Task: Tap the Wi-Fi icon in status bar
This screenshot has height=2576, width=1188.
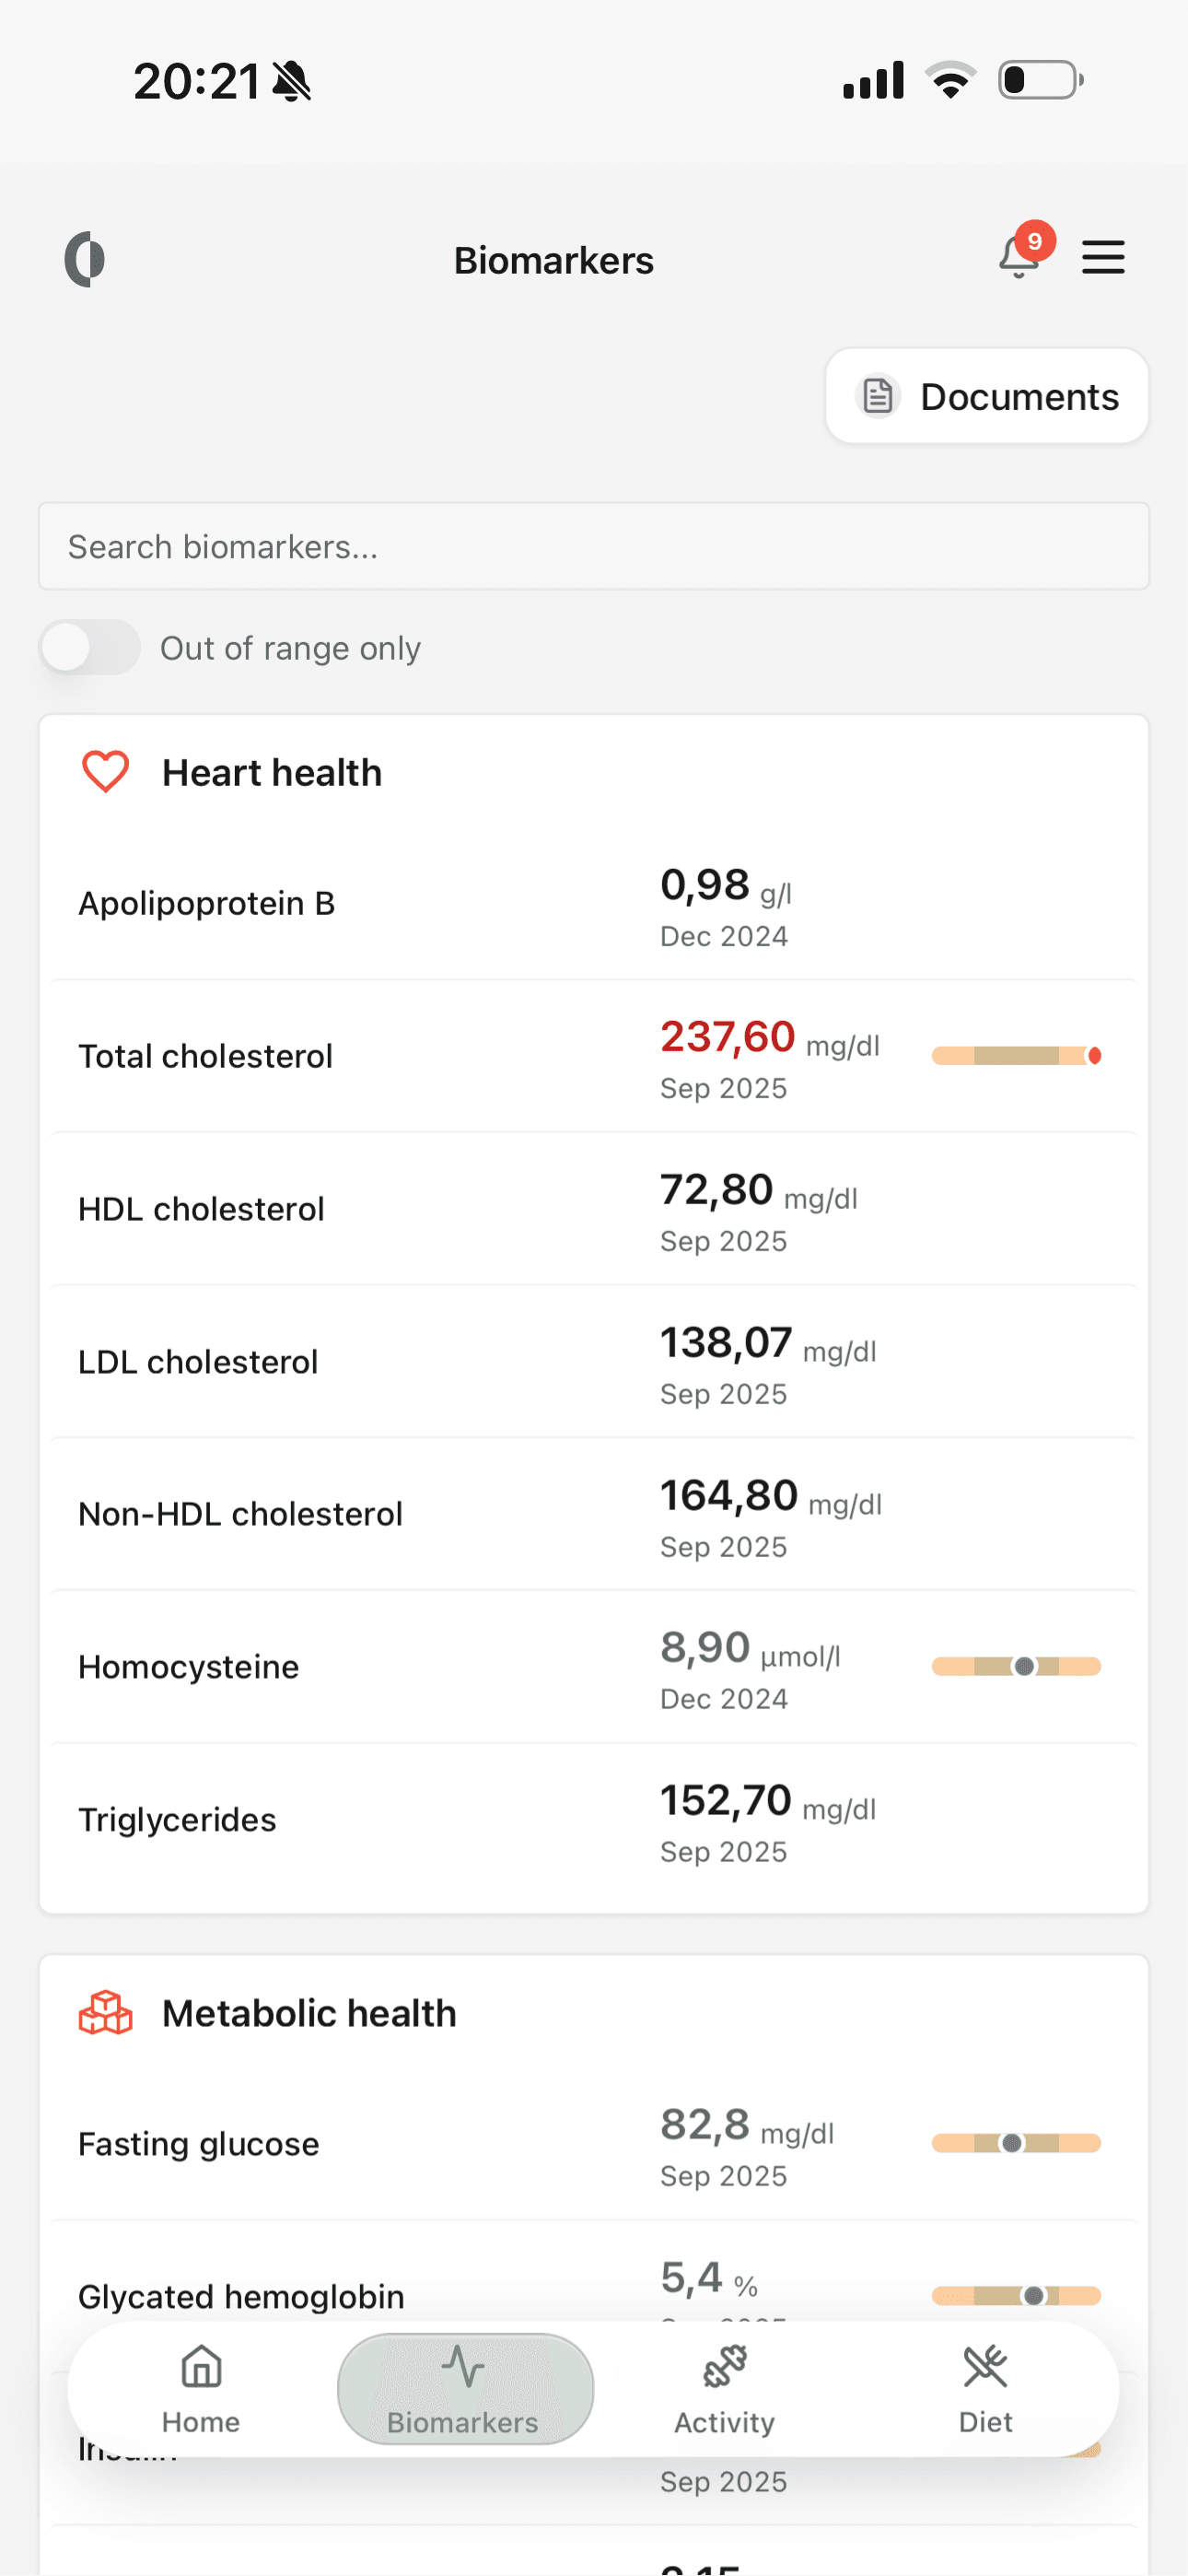Action: 950,79
